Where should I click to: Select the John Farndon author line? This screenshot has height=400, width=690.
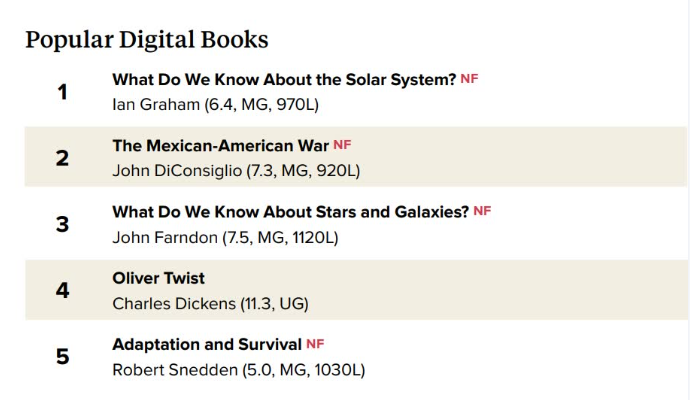click(x=225, y=237)
